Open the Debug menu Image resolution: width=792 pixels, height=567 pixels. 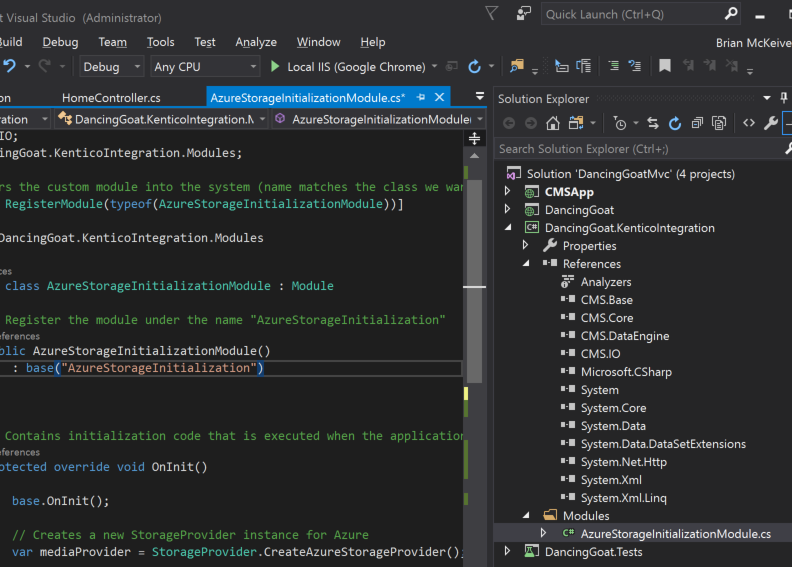pos(60,42)
